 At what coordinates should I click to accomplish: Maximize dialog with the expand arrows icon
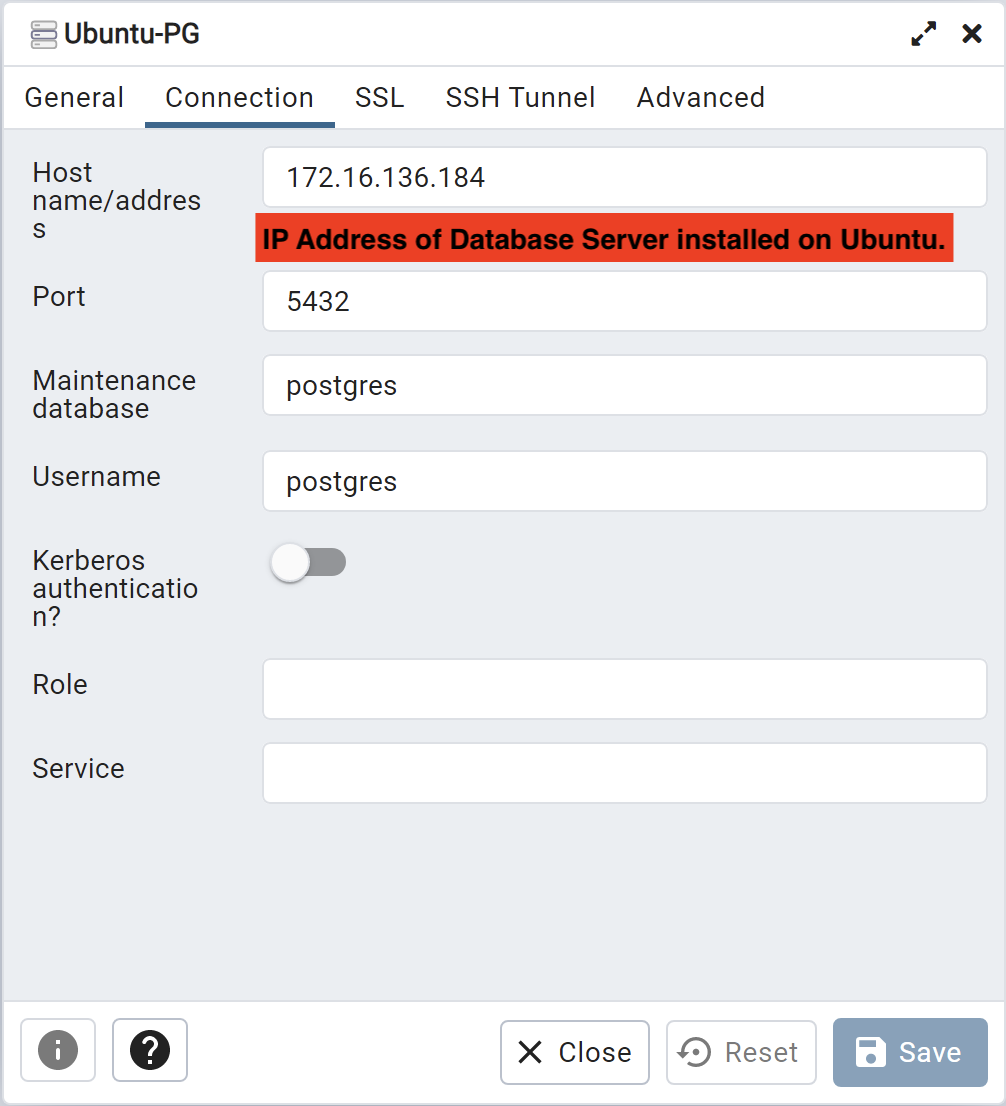pyautogui.click(x=923, y=33)
